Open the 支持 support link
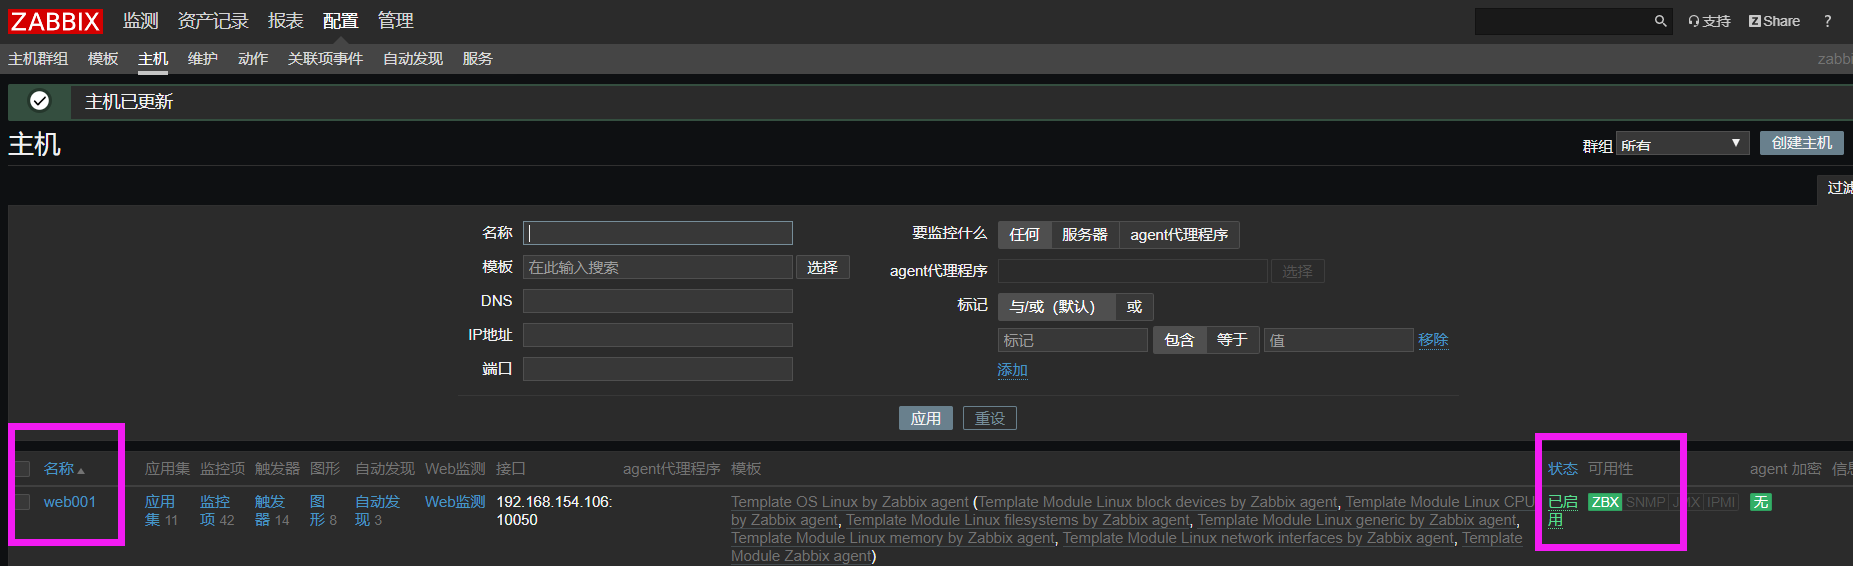1853x566 pixels. (1709, 21)
